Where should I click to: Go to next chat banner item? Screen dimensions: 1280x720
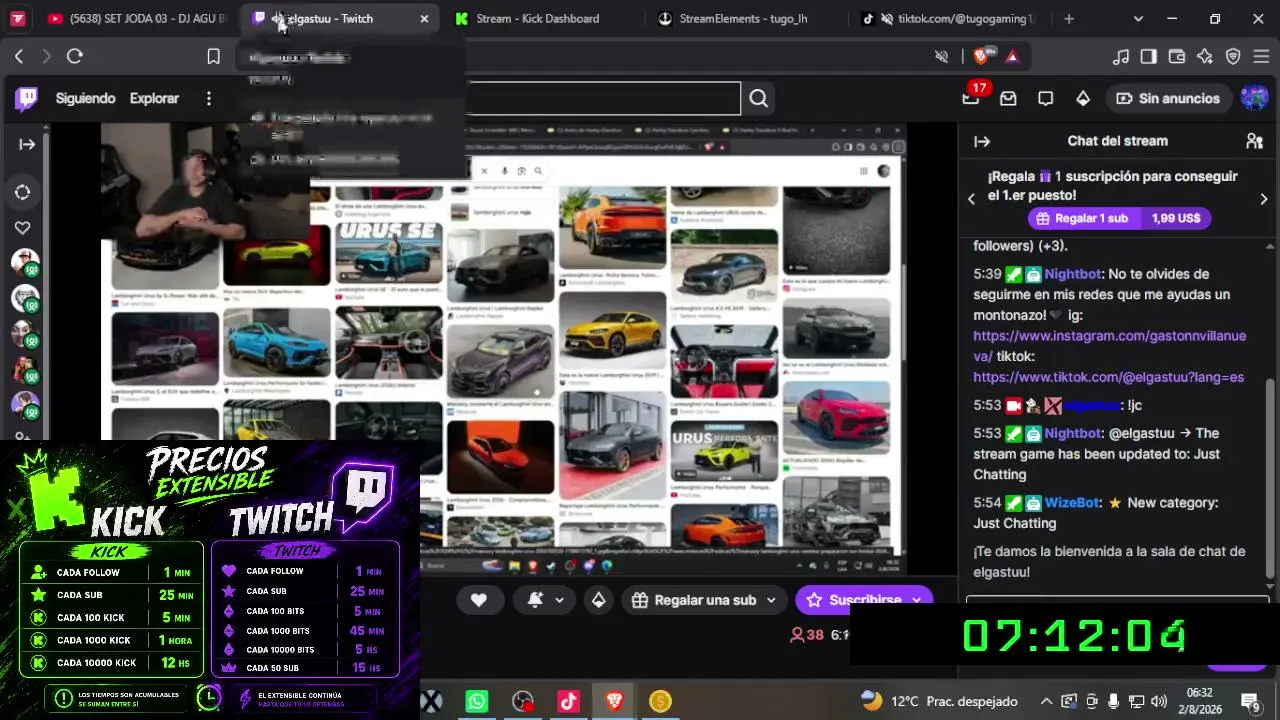(1264, 199)
